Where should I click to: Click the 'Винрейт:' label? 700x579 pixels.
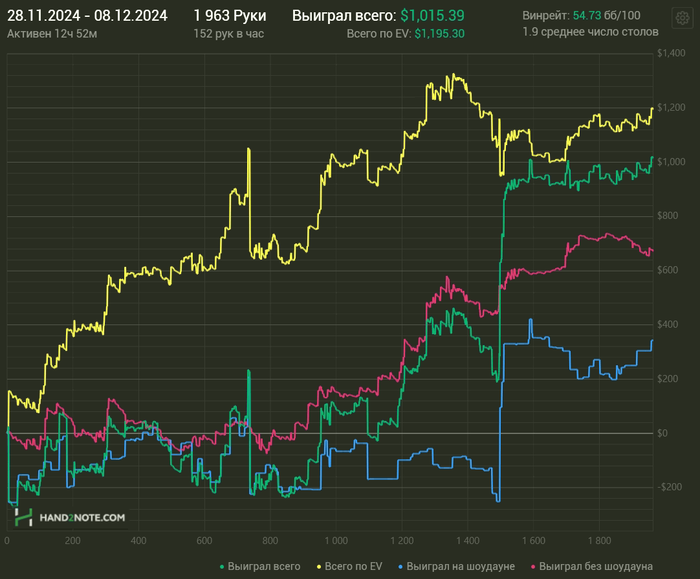click(x=546, y=16)
